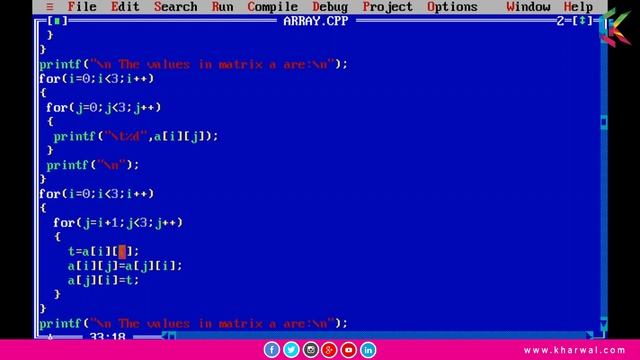Click the horizontal scrollbar left arrow
The image size is (640, 360).
(165, 336)
